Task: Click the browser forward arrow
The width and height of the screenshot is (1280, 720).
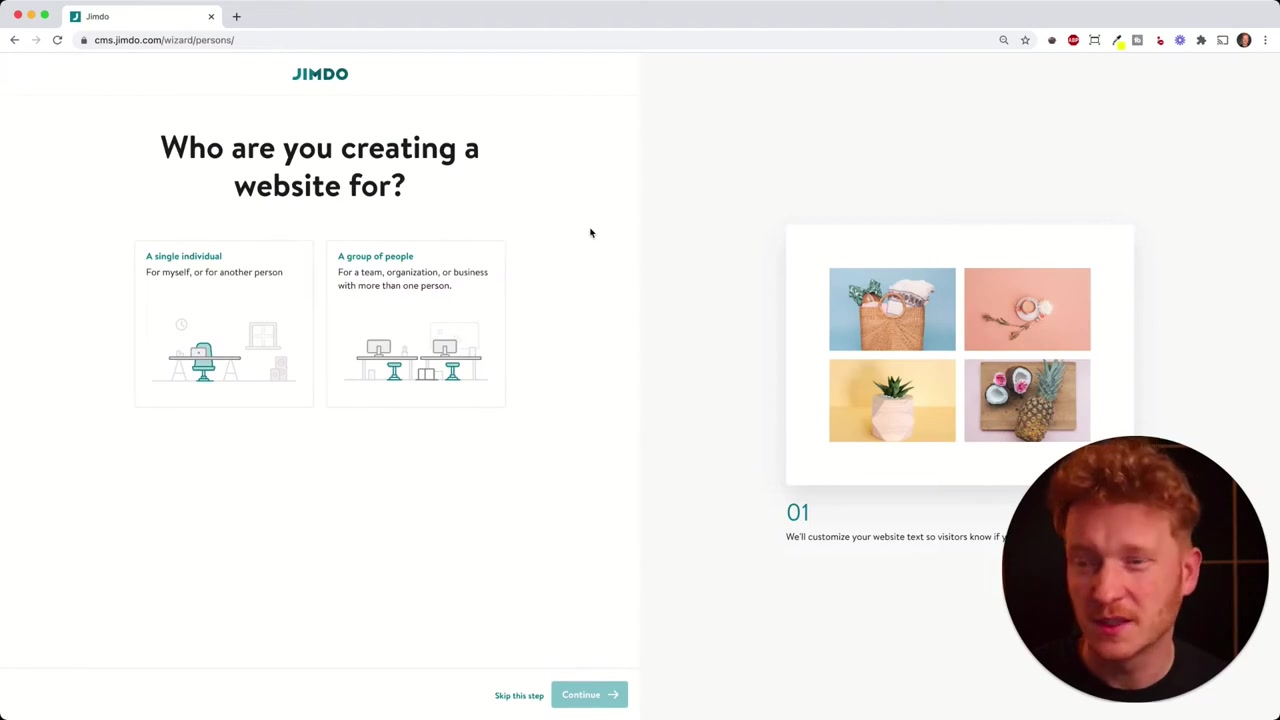Action: click(x=36, y=40)
